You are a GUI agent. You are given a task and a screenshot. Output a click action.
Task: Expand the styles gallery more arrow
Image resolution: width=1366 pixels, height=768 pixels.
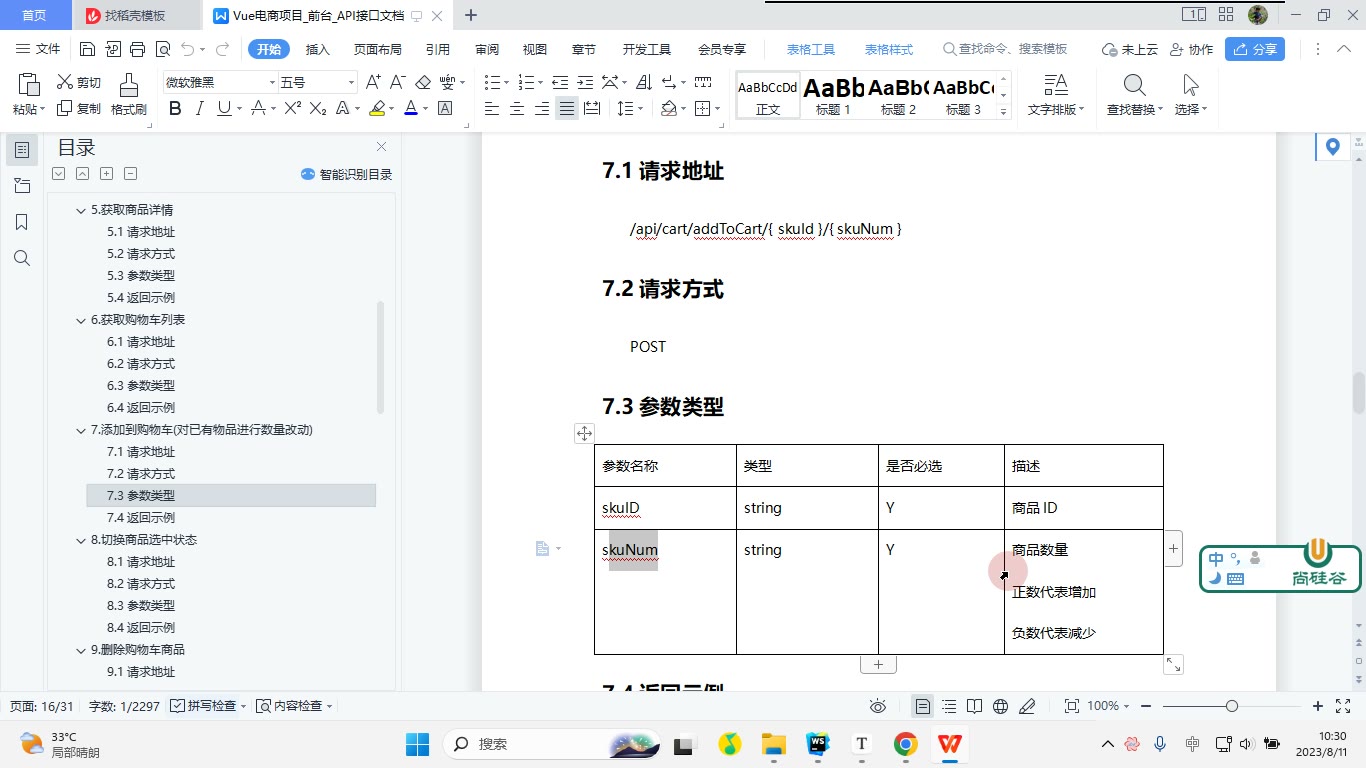click(1004, 113)
